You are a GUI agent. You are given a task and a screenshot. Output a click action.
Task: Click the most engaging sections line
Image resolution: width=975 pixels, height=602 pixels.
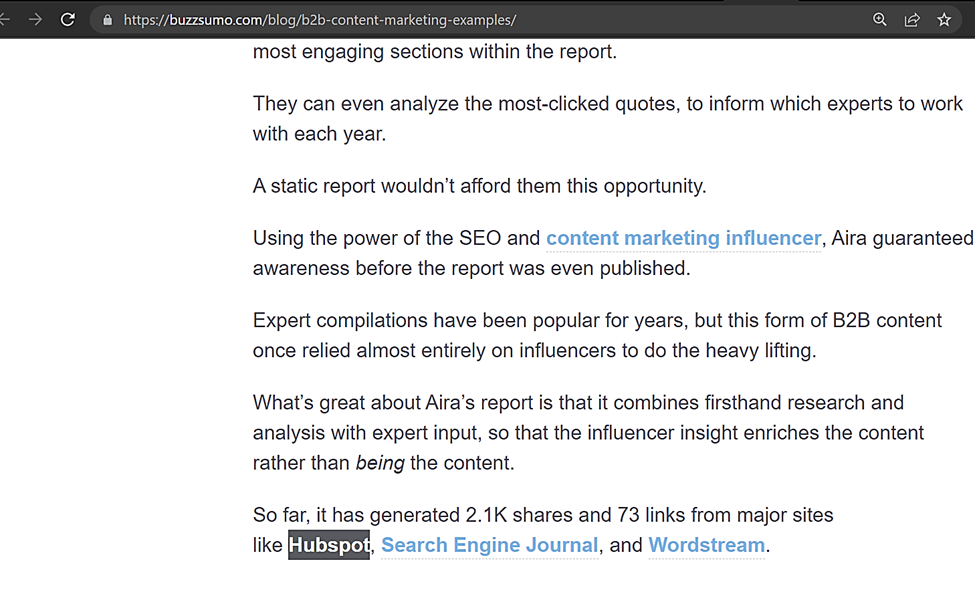coord(435,52)
